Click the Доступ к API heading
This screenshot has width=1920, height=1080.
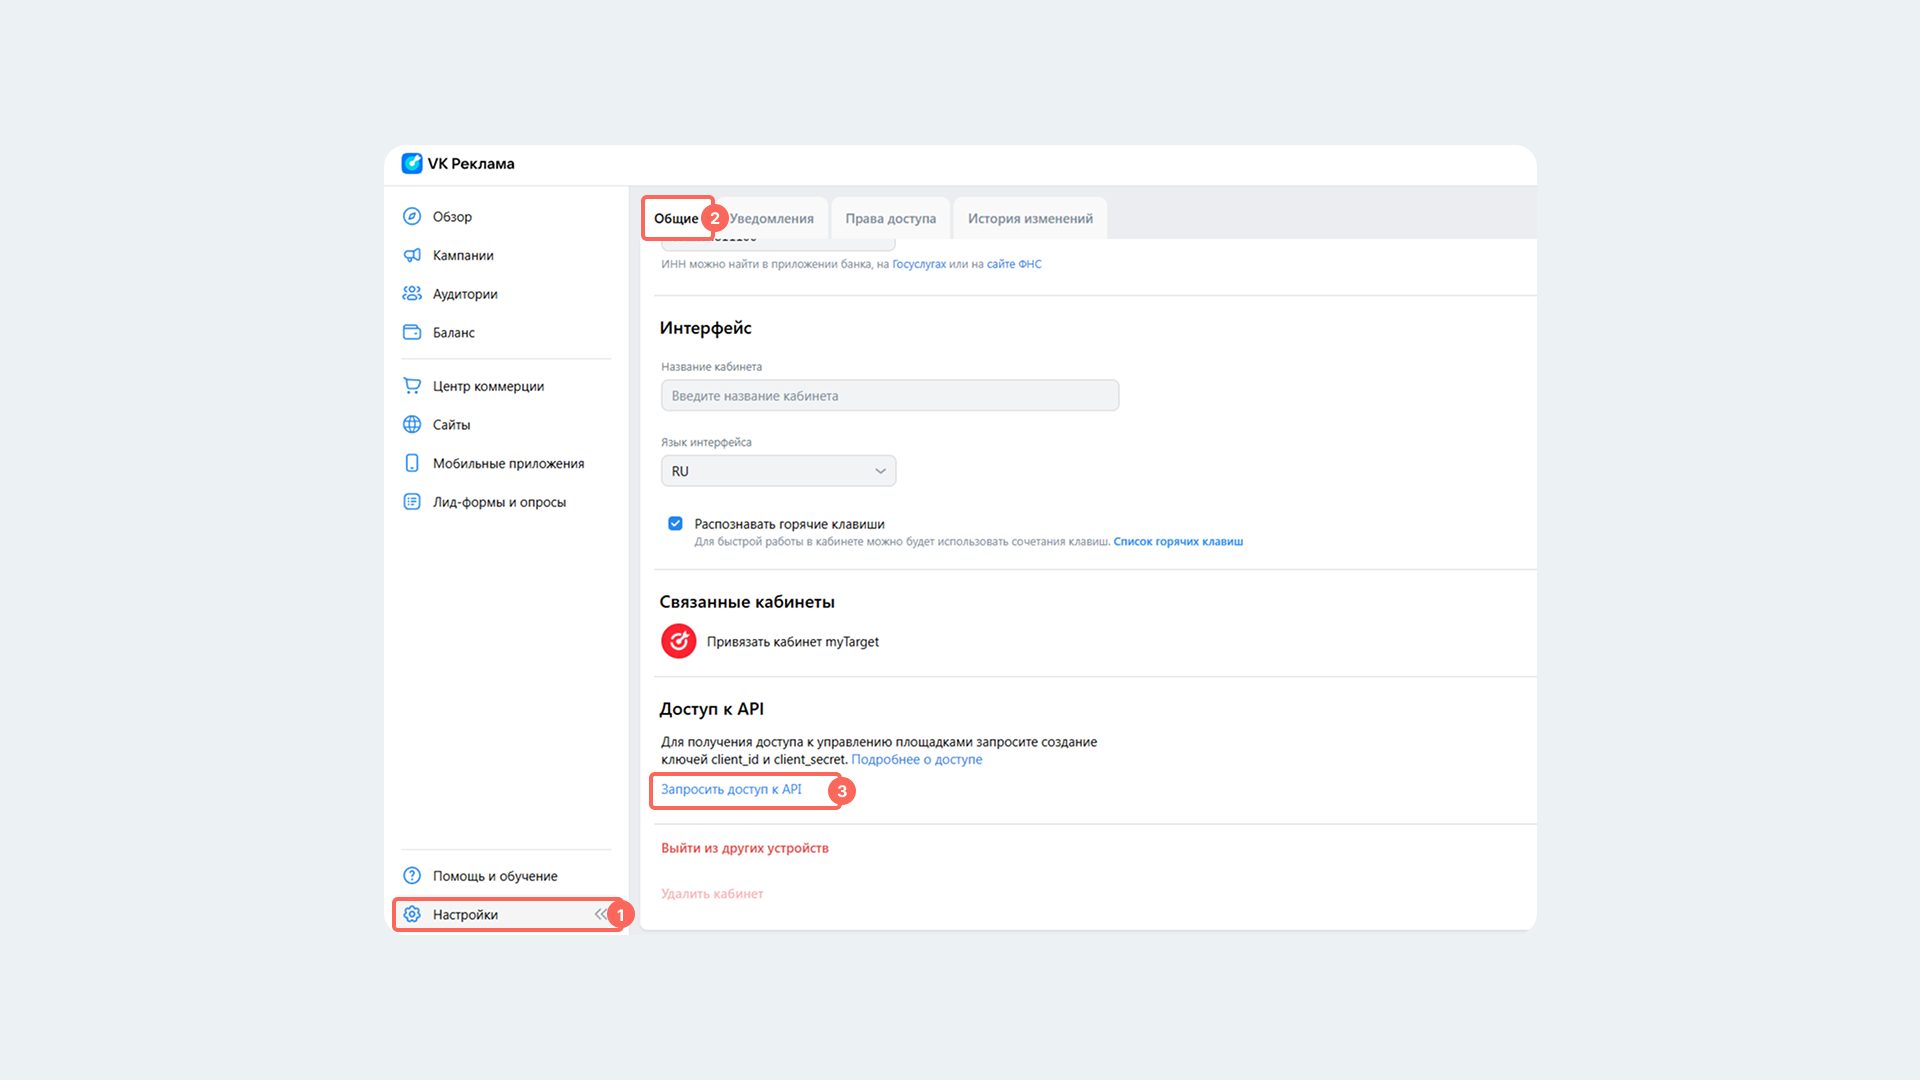712,709
